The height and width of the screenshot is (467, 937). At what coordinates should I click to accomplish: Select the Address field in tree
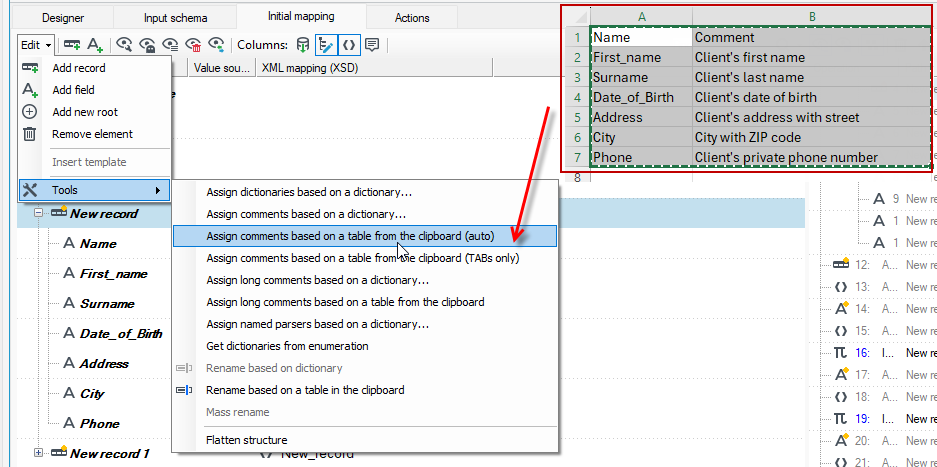[x=104, y=364]
